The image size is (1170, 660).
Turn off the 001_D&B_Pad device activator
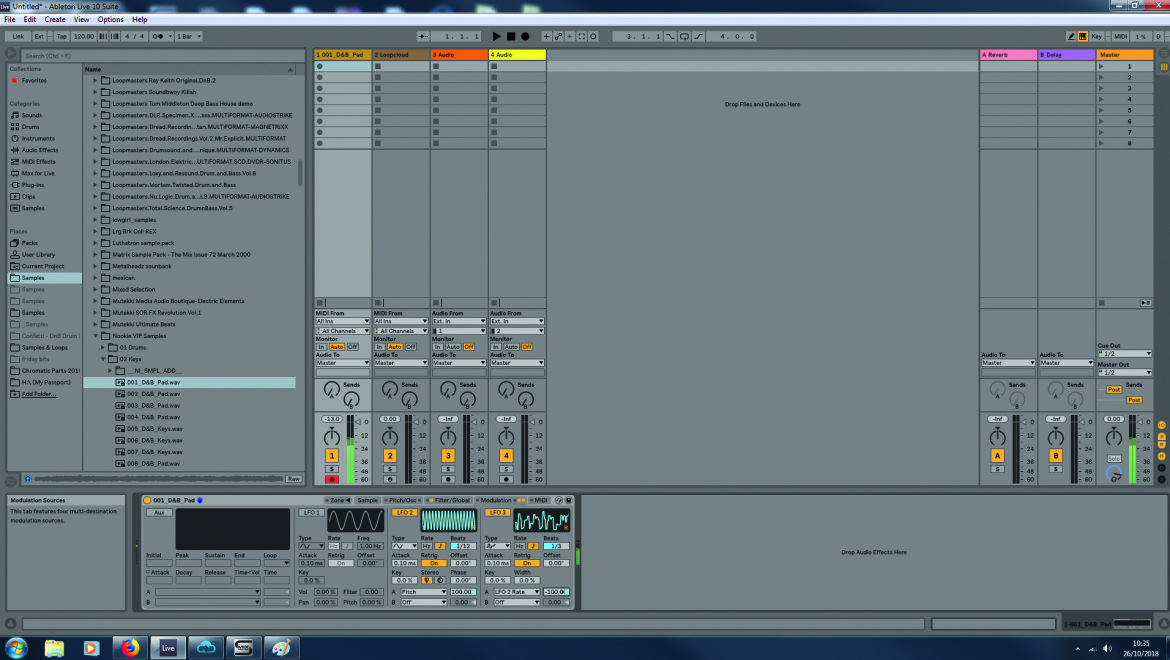(x=147, y=500)
